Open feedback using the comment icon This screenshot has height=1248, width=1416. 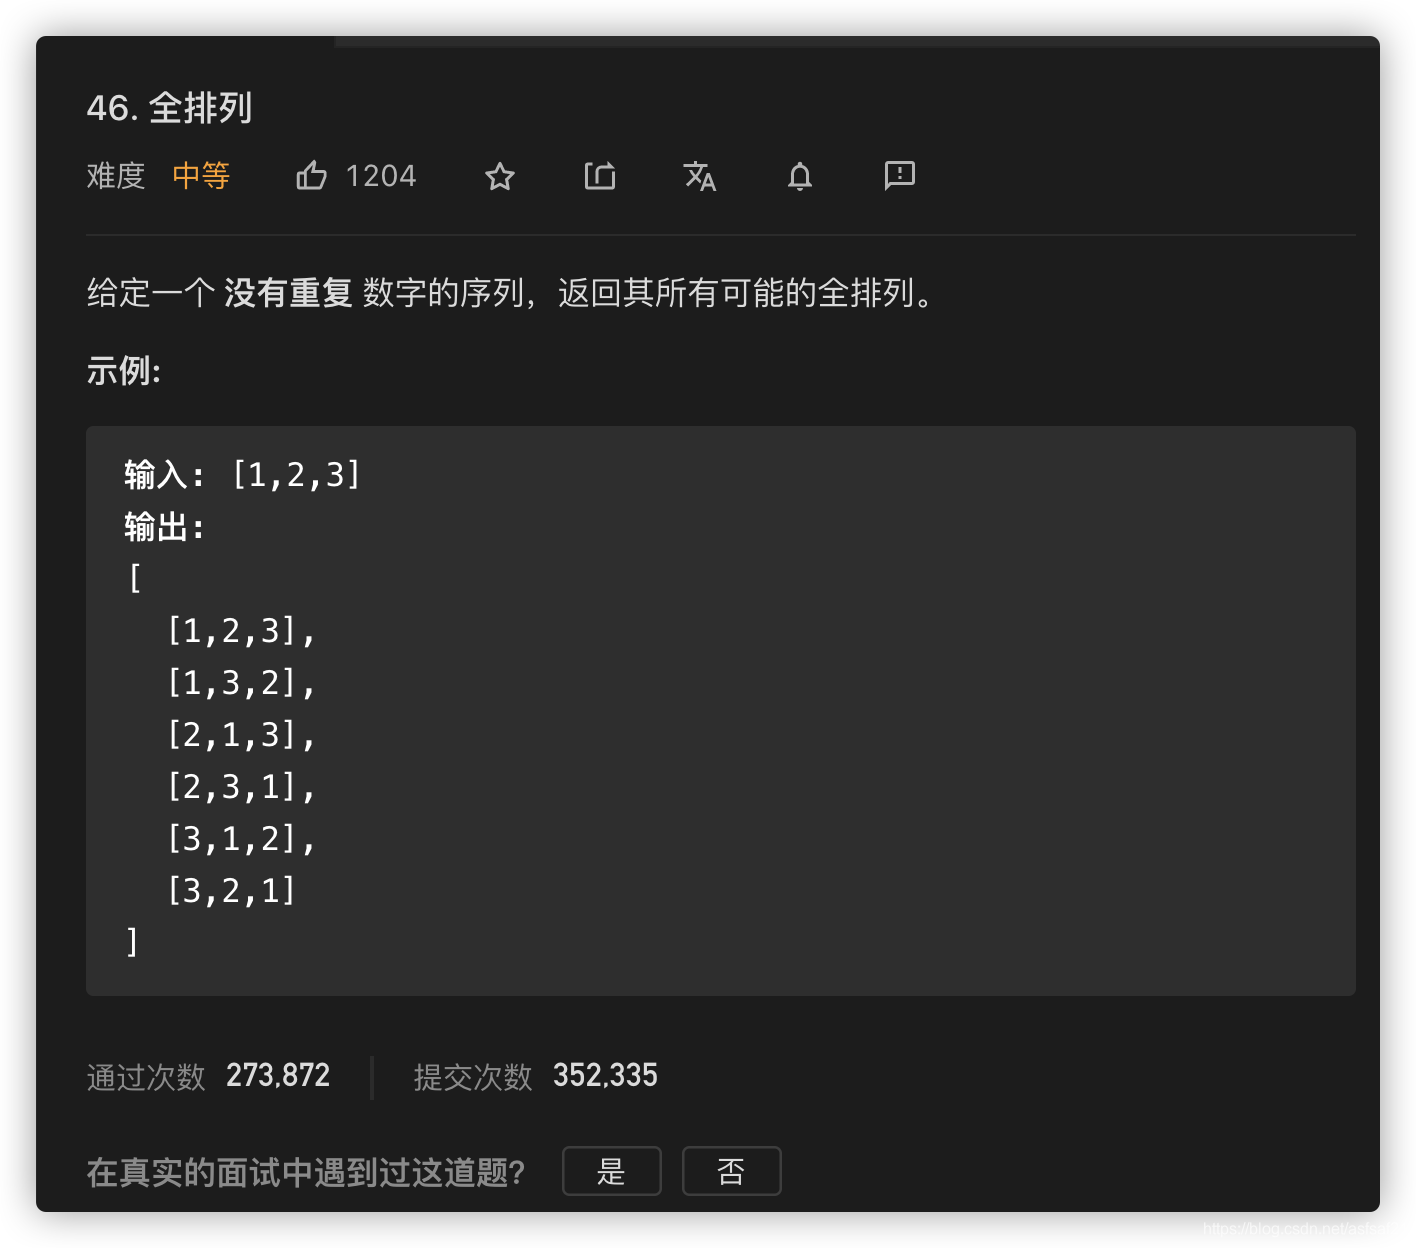(898, 176)
